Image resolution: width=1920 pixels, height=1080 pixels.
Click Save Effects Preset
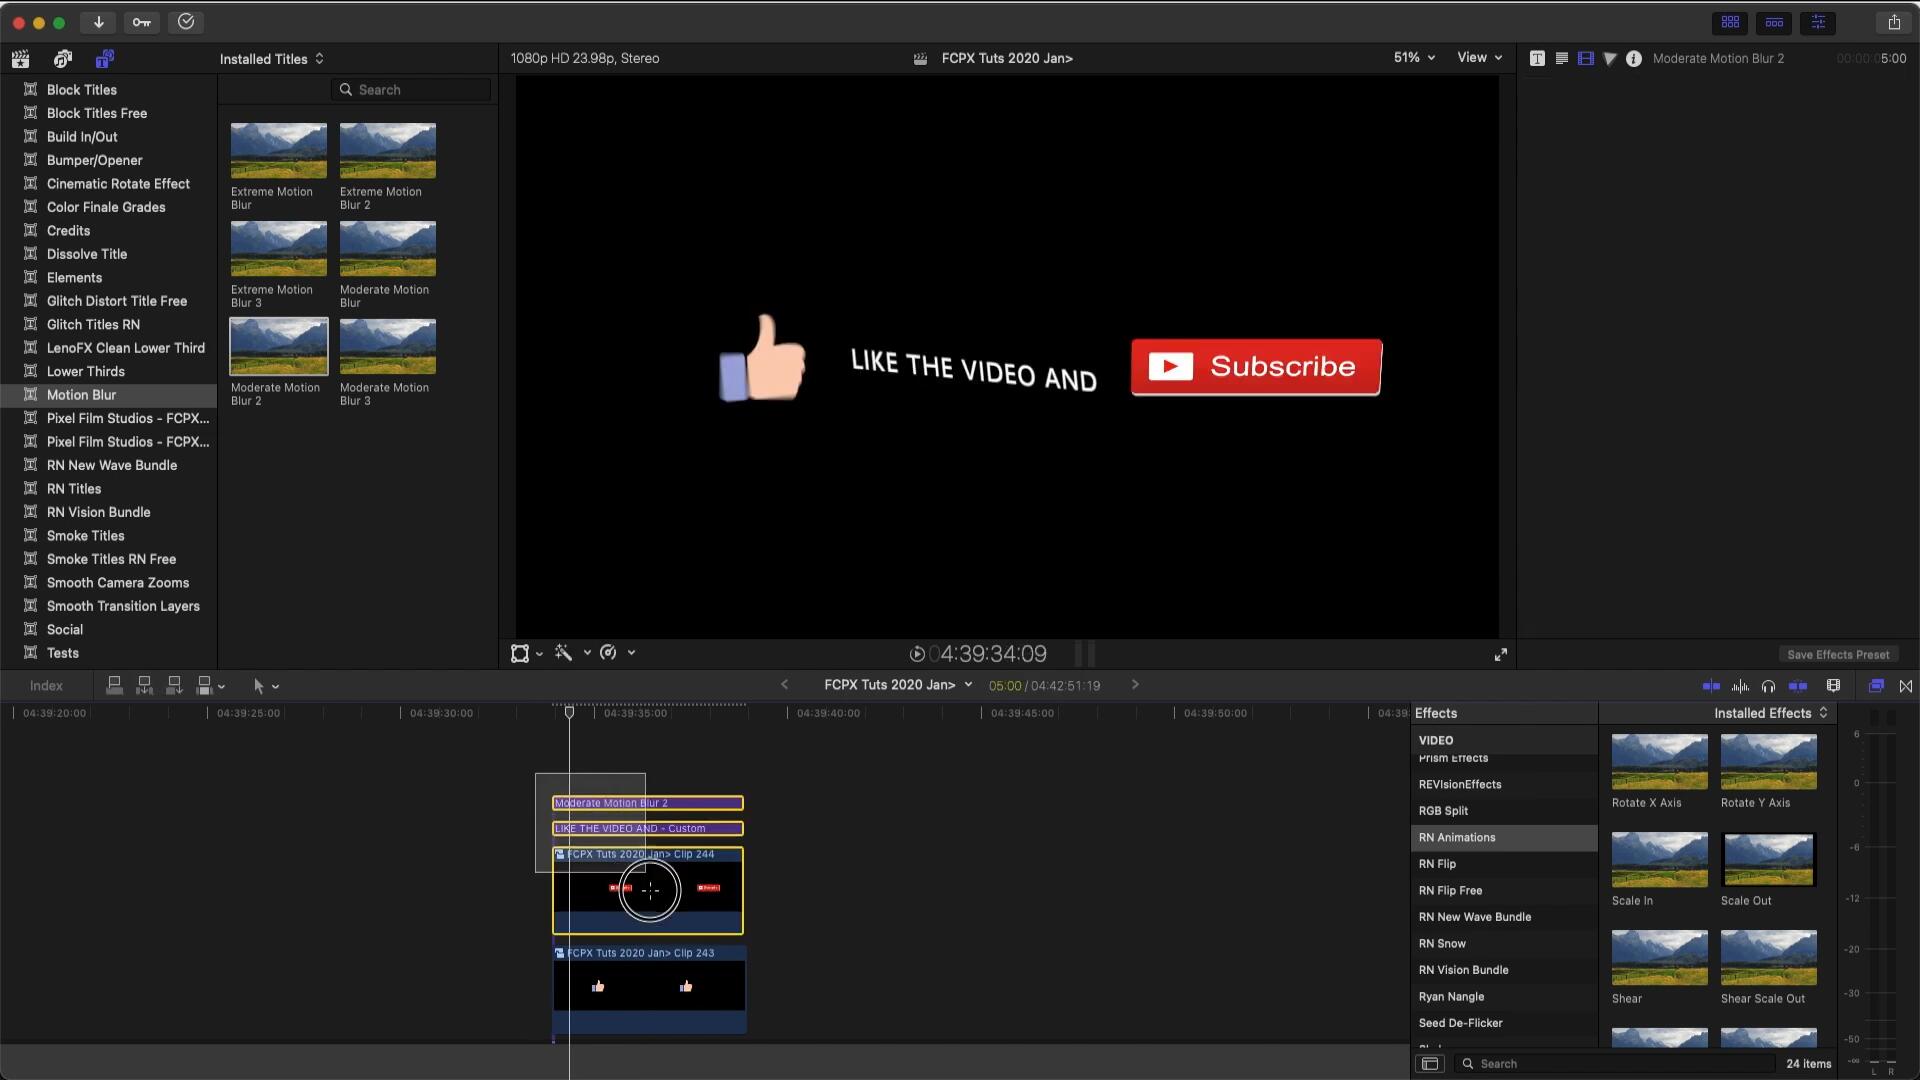1838,654
